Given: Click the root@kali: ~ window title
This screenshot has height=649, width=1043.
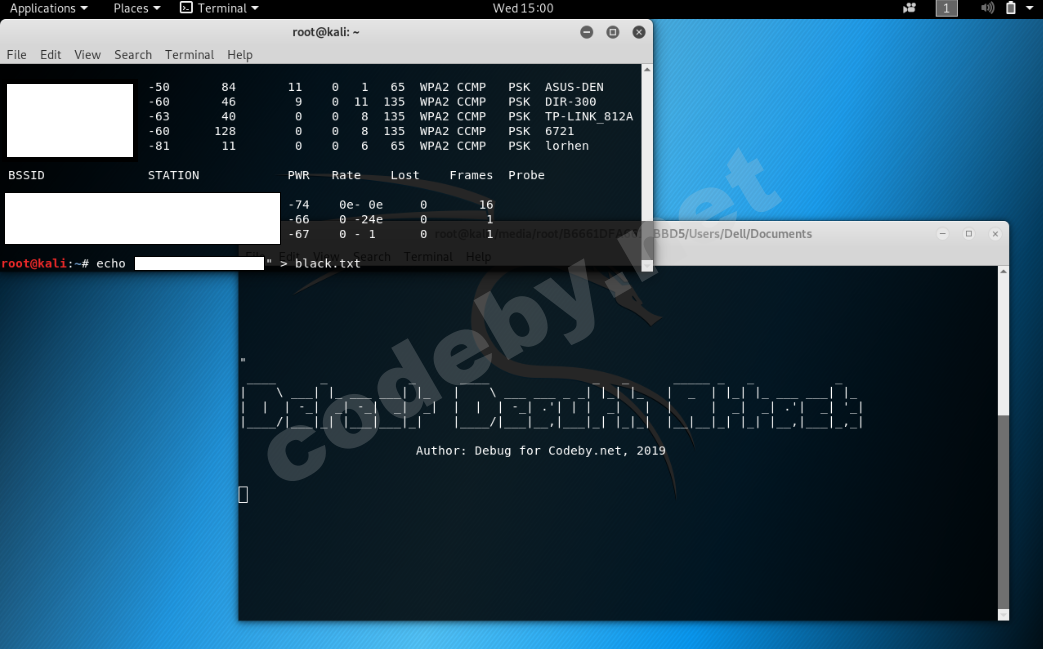Looking at the screenshot, I should [326, 32].
